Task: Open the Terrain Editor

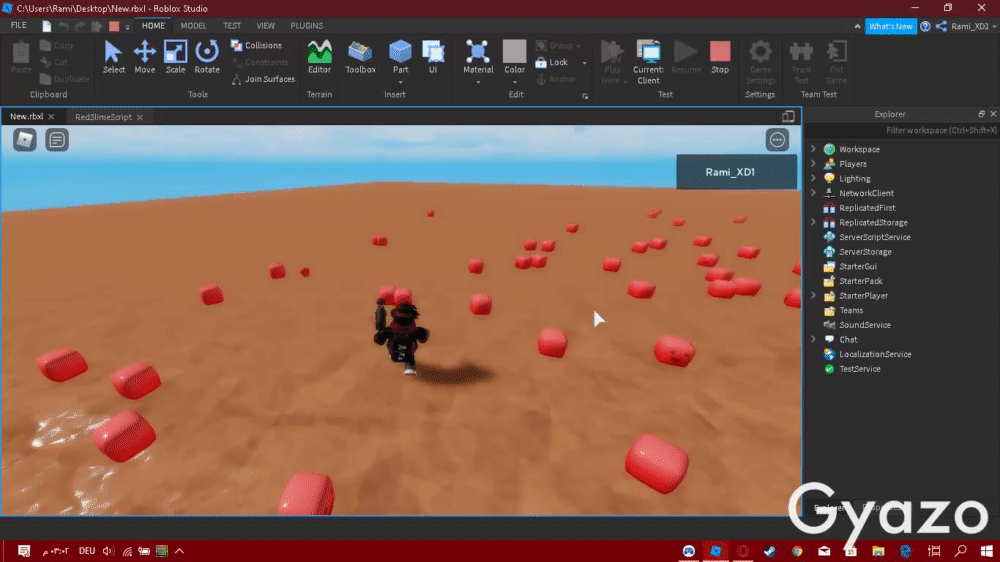Action: click(x=320, y=57)
